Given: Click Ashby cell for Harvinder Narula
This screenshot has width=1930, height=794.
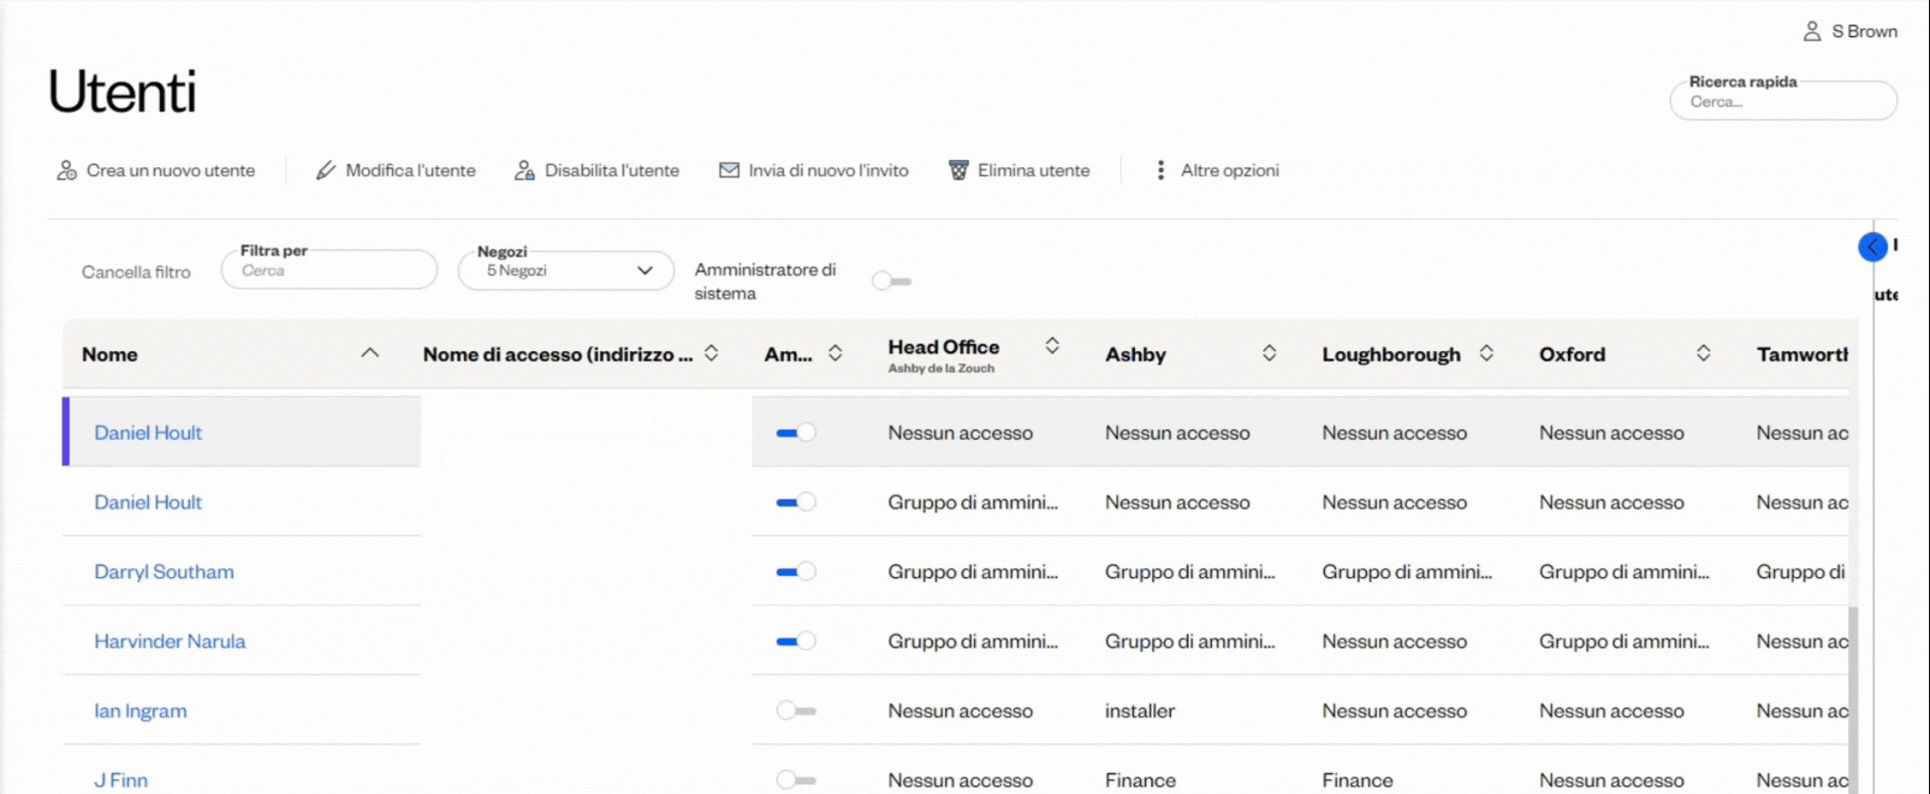Looking at the screenshot, I should click(x=1190, y=641).
